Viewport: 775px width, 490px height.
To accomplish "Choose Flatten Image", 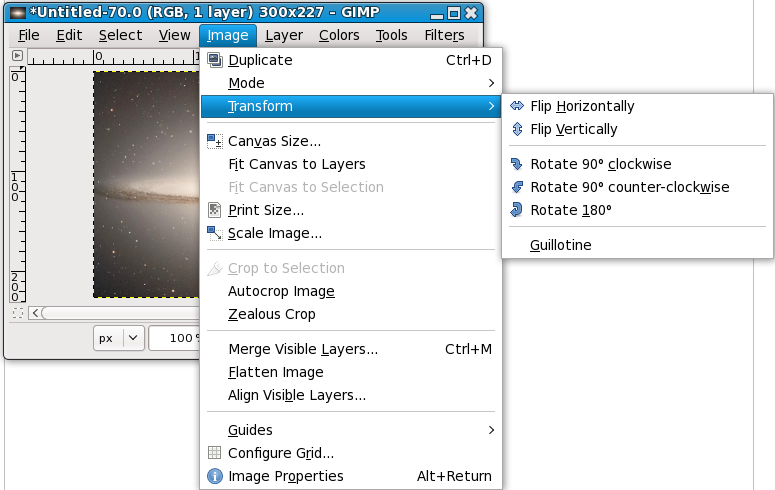I will 276,372.
